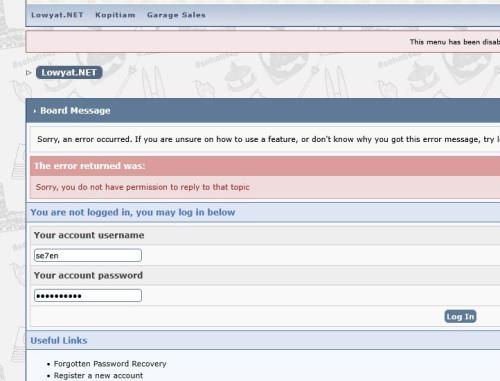Open the Garage Sales menu item
This screenshot has height=381, width=500.
coord(176,15)
